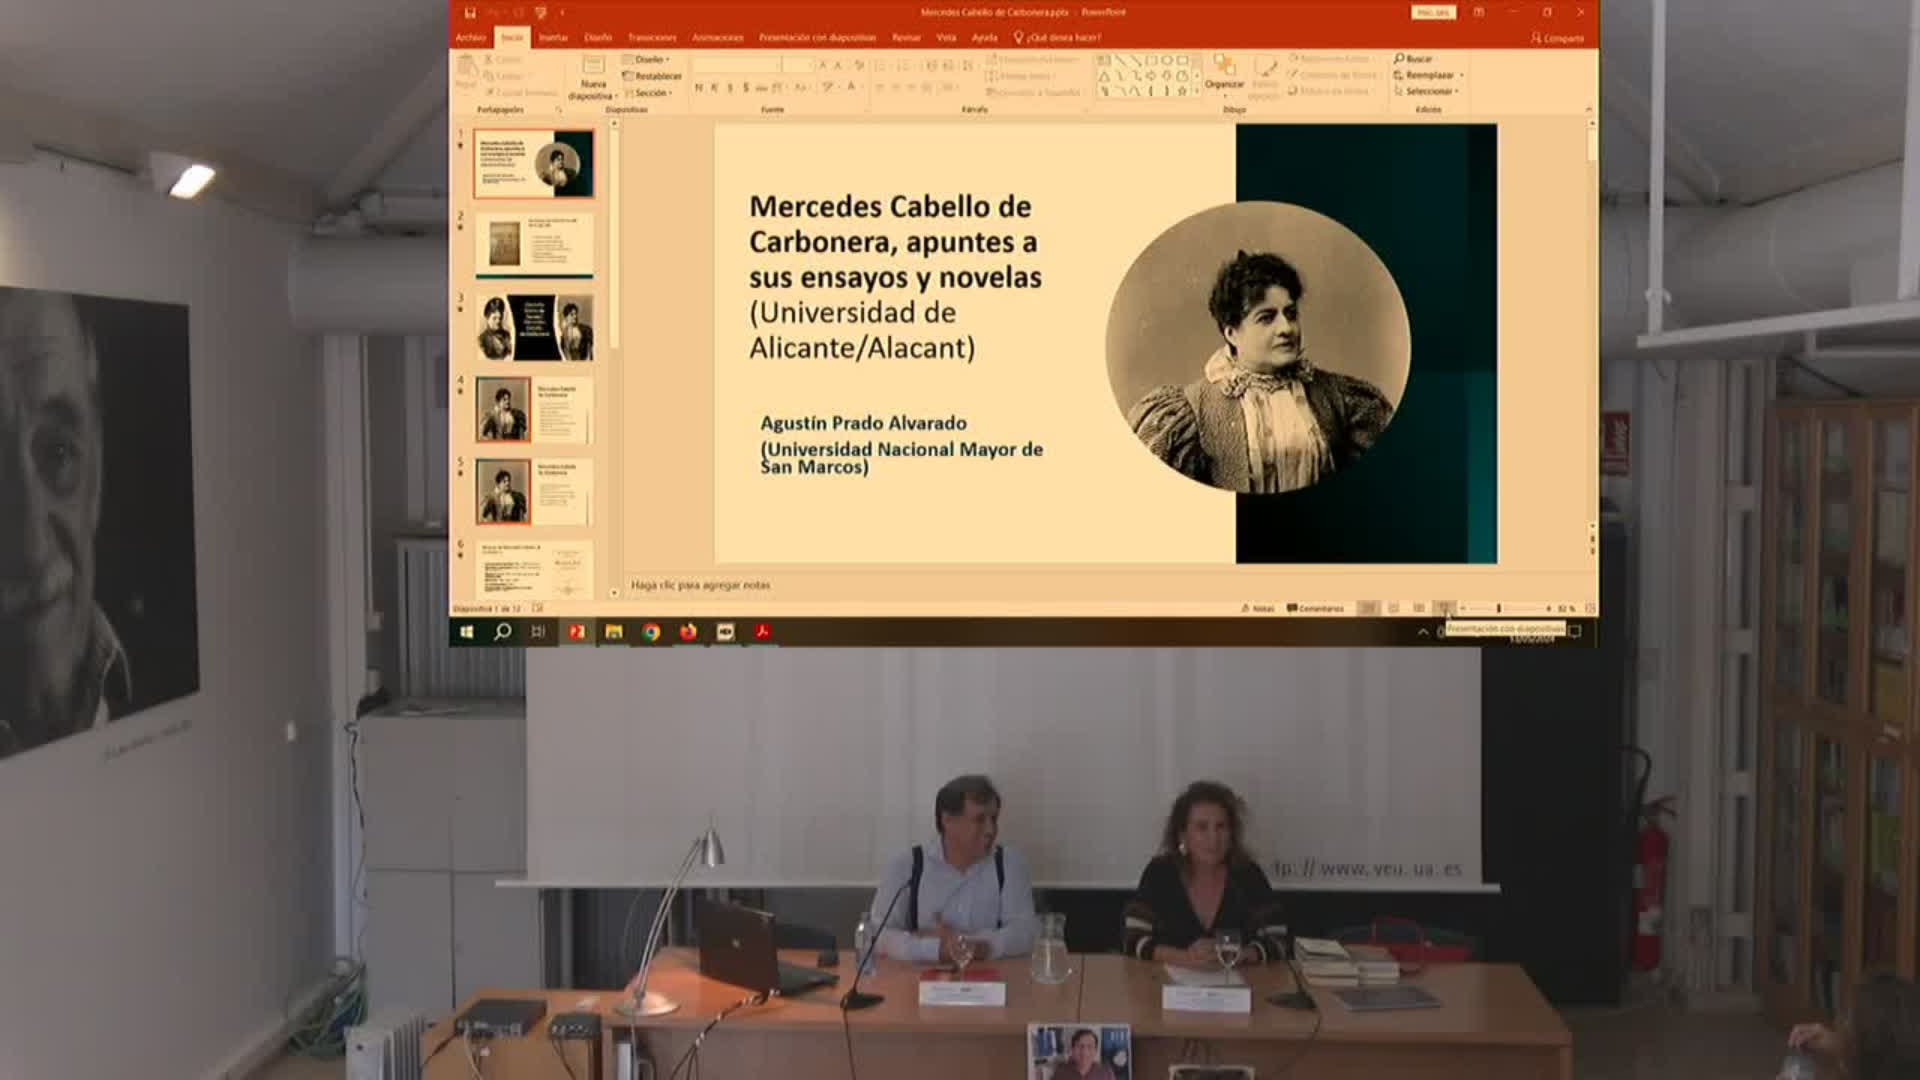The image size is (1920, 1080).
Task: Select the triangle shape in shapes gallery
Action: pyautogui.click(x=1104, y=75)
